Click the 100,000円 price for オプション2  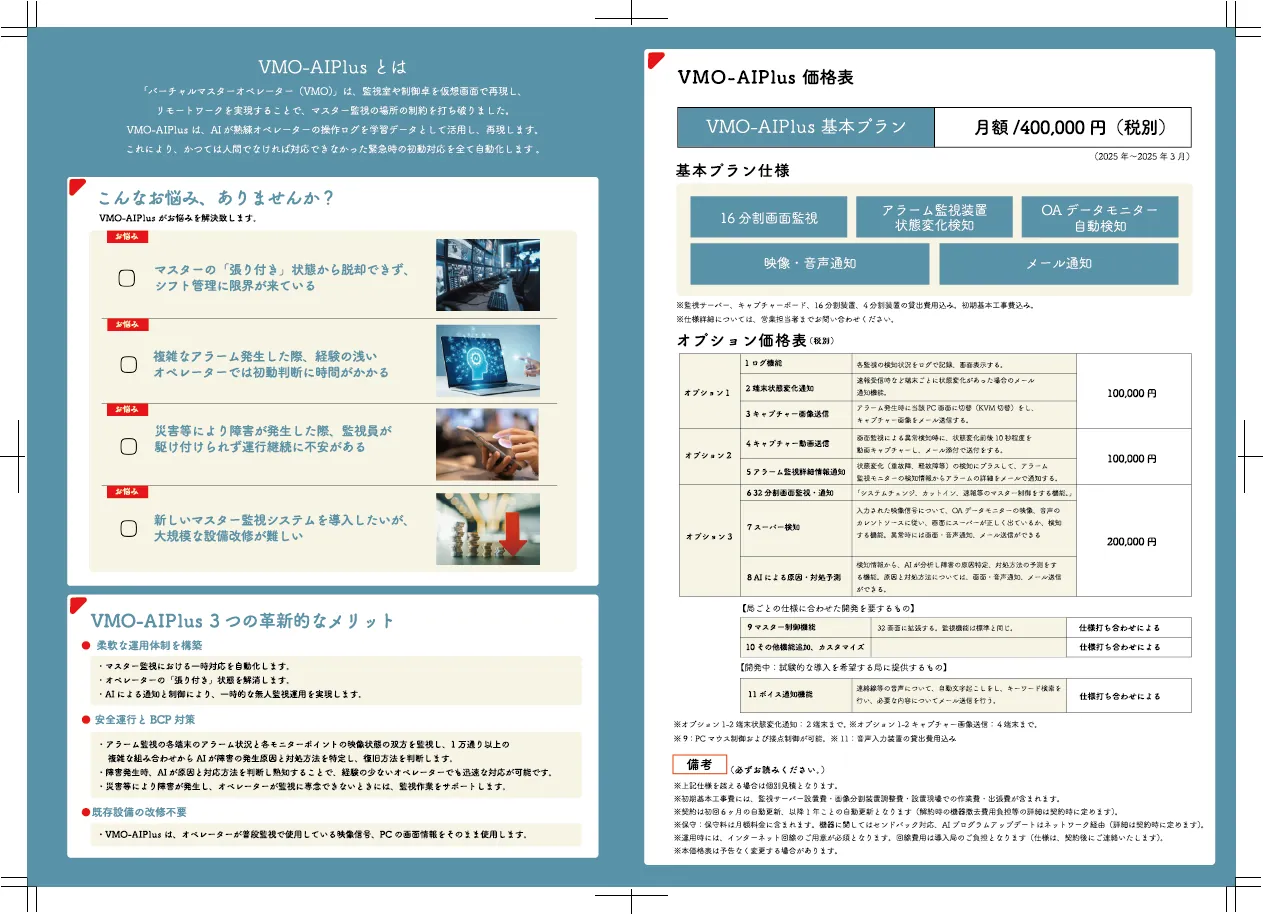tap(1132, 459)
